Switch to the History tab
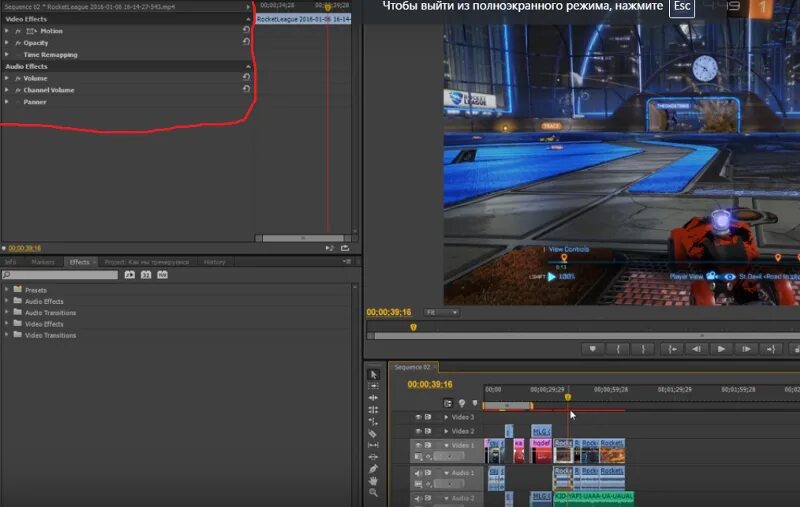 click(x=214, y=262)
